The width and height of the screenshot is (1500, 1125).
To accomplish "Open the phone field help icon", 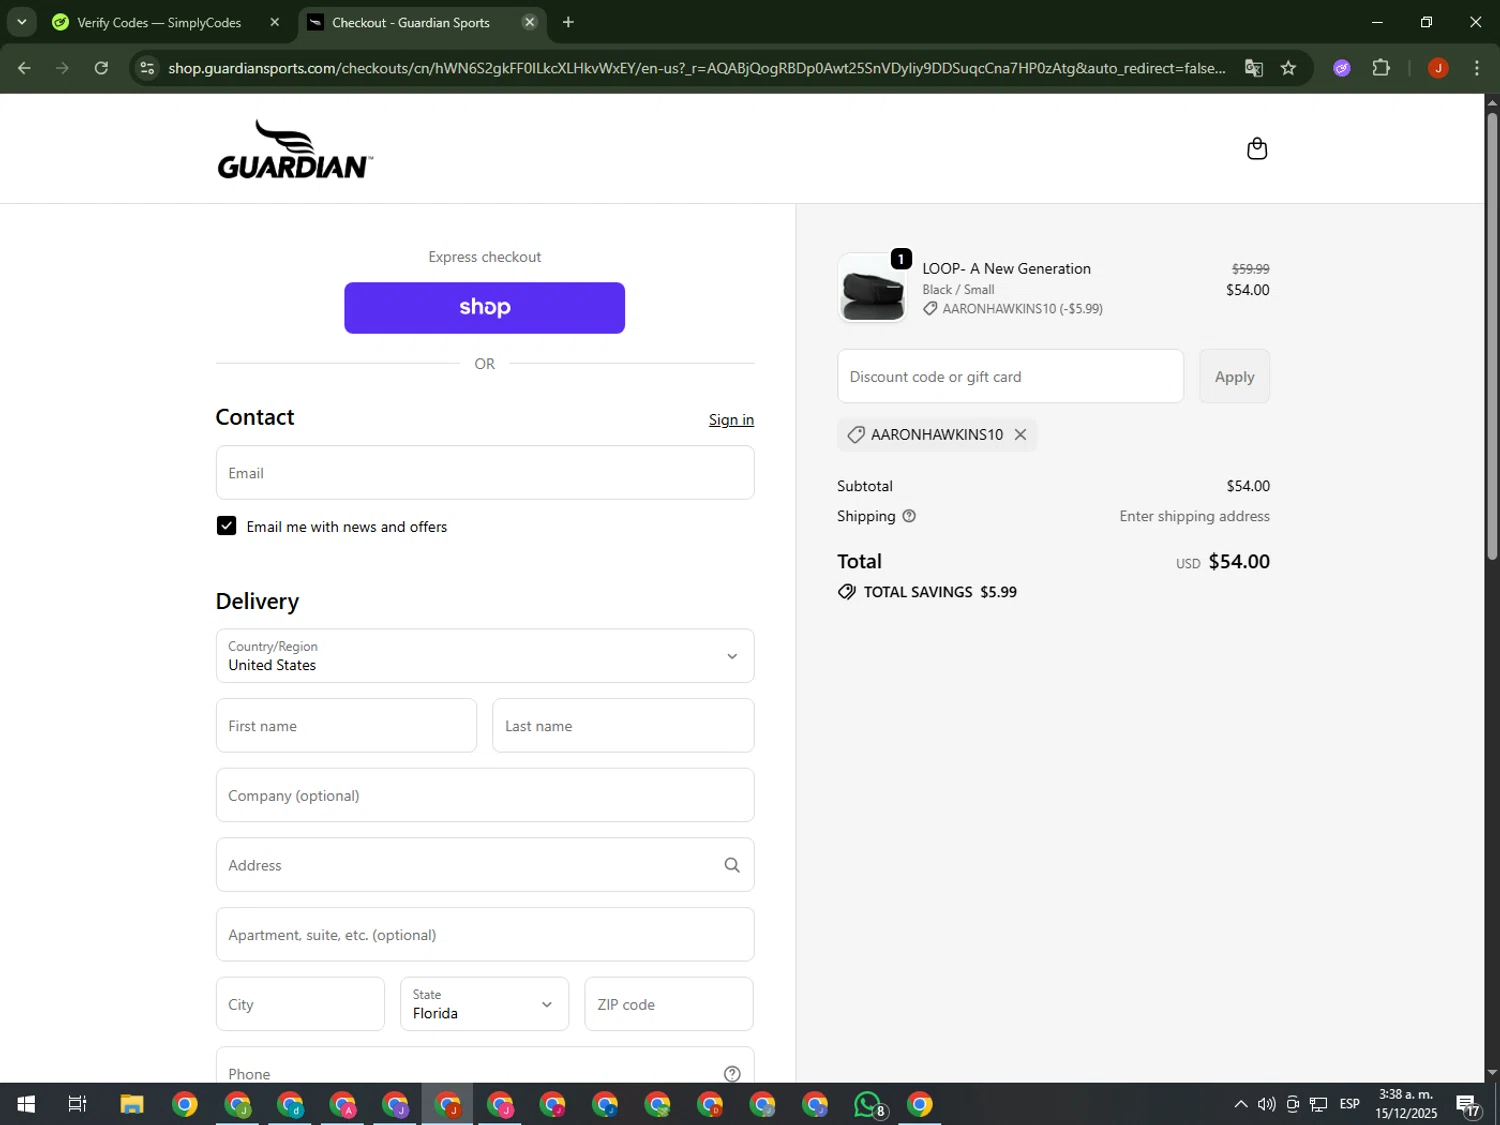I will pos(732,1073).
